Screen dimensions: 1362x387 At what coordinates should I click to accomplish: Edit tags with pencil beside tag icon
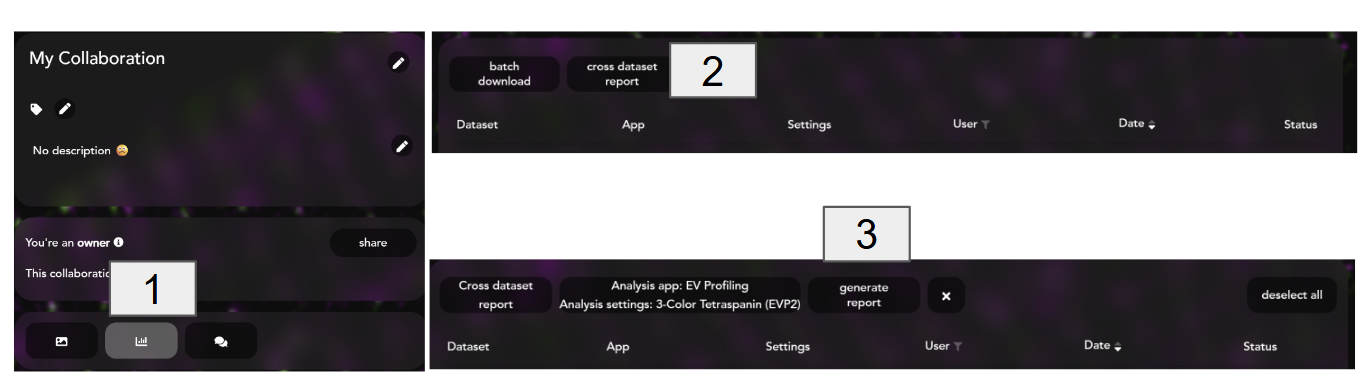65,108
